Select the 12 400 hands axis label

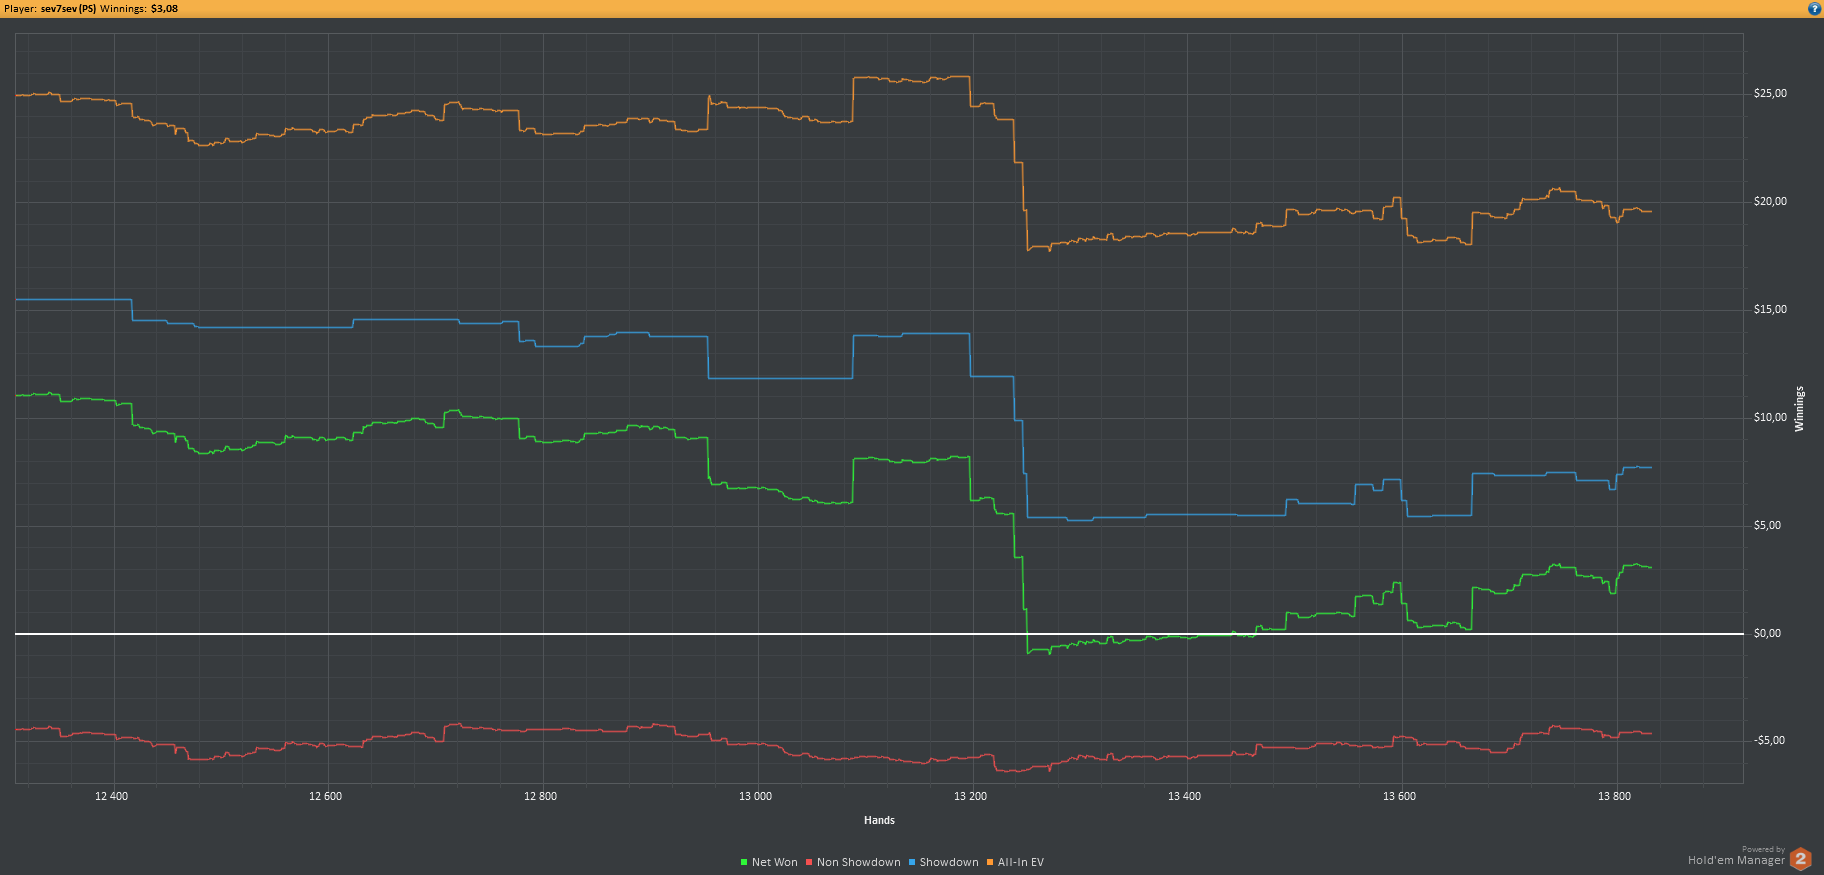pyautogui.click(x=111, y=796)
